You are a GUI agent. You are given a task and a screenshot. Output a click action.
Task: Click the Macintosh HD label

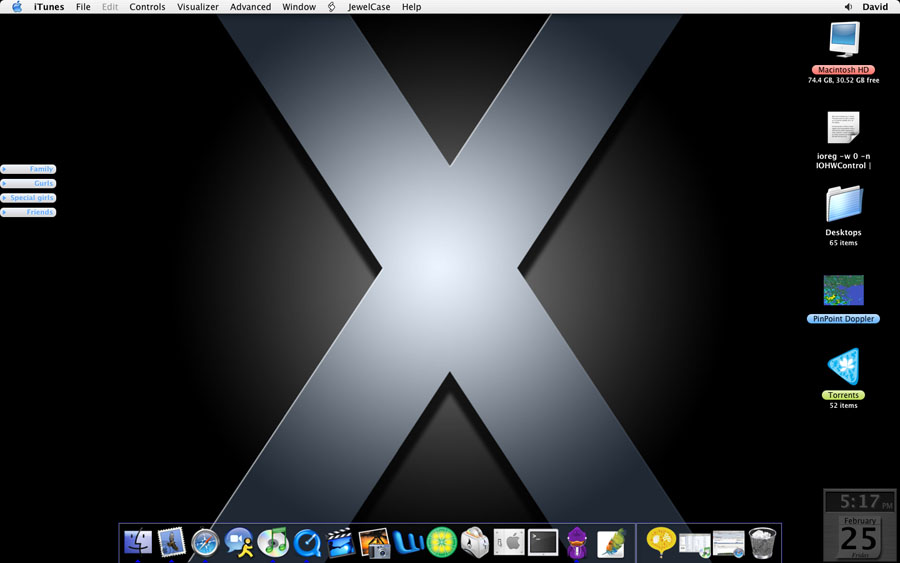(843, 70)
